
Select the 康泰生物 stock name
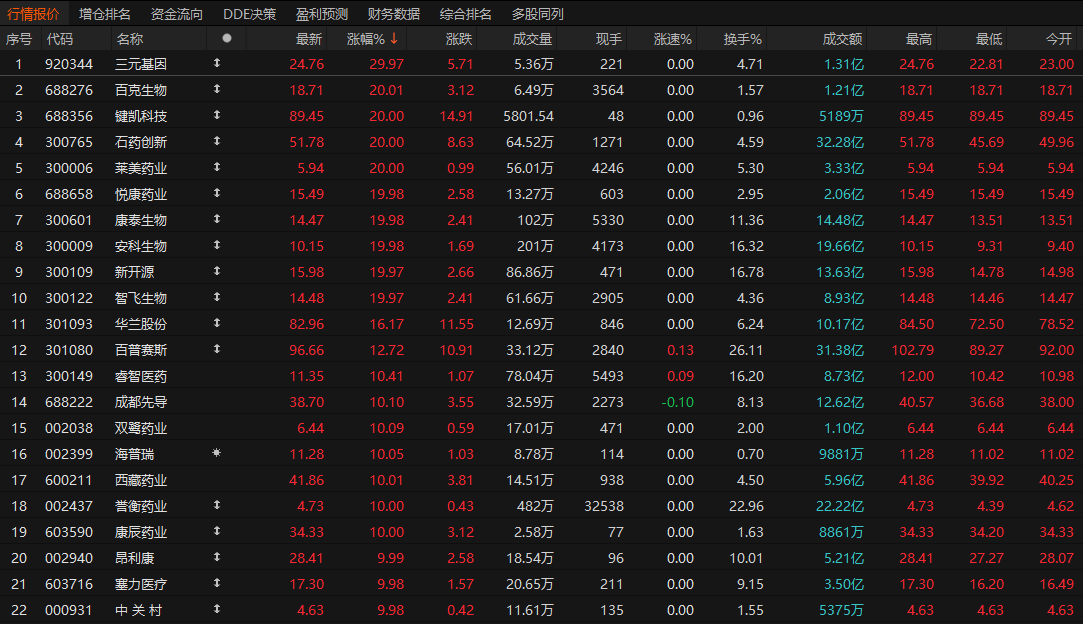click(x=141, y=220)
